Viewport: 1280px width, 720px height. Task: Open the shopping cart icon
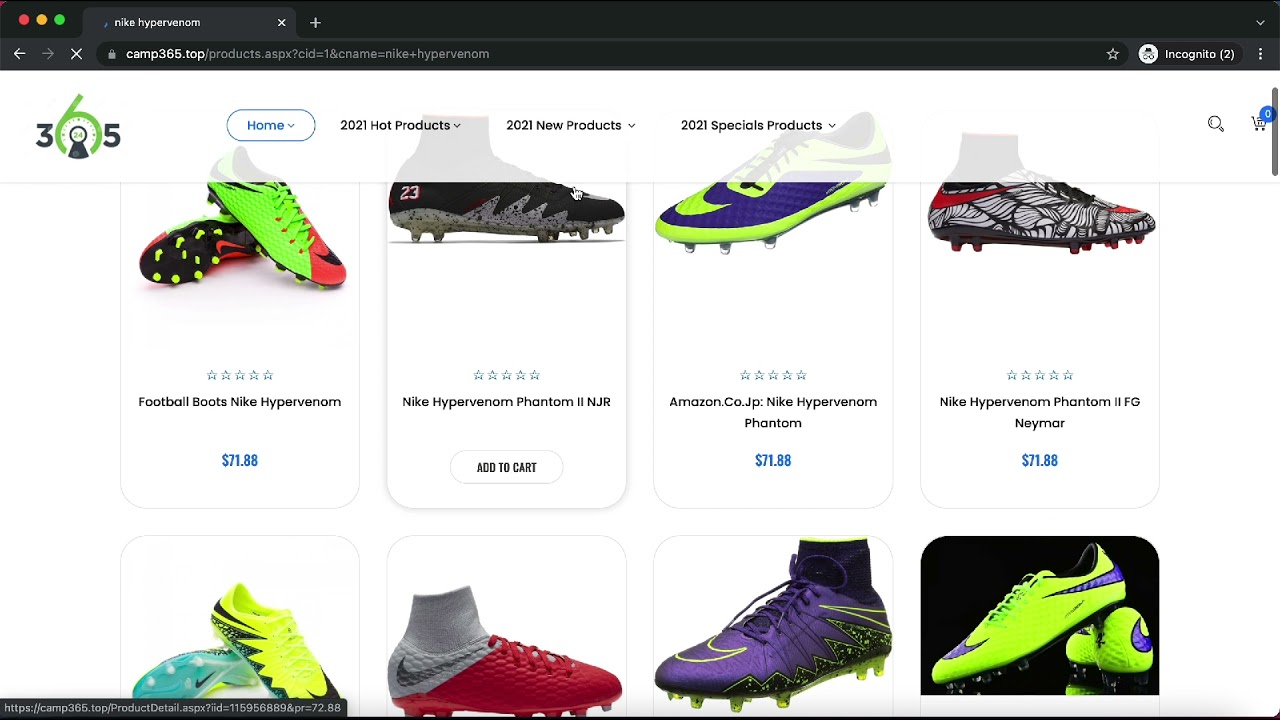point(1258,124)
